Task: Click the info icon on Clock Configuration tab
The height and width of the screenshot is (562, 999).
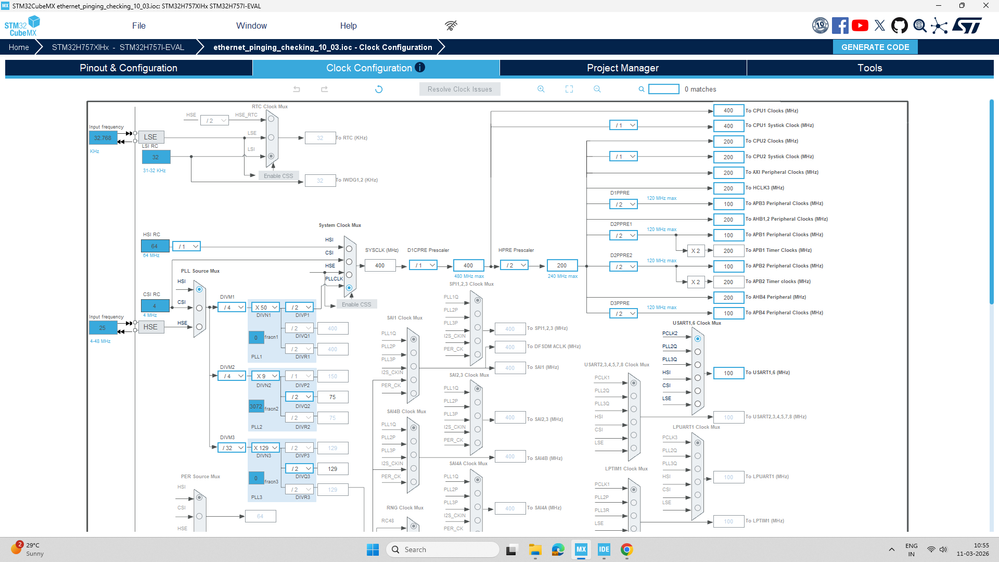Action: click(420, 68)
